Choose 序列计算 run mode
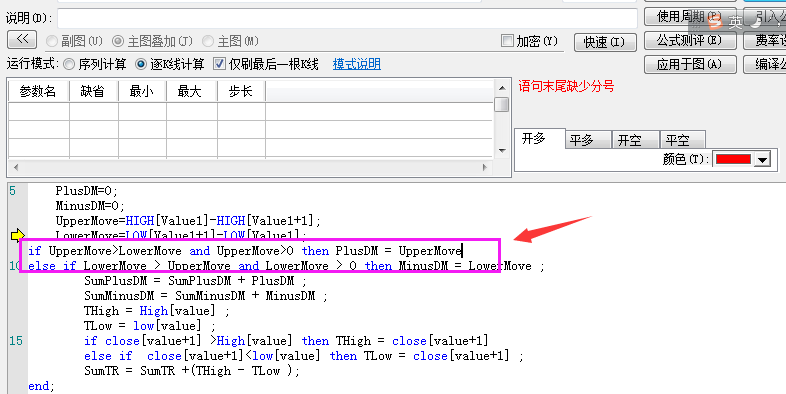 coord(70,64)
